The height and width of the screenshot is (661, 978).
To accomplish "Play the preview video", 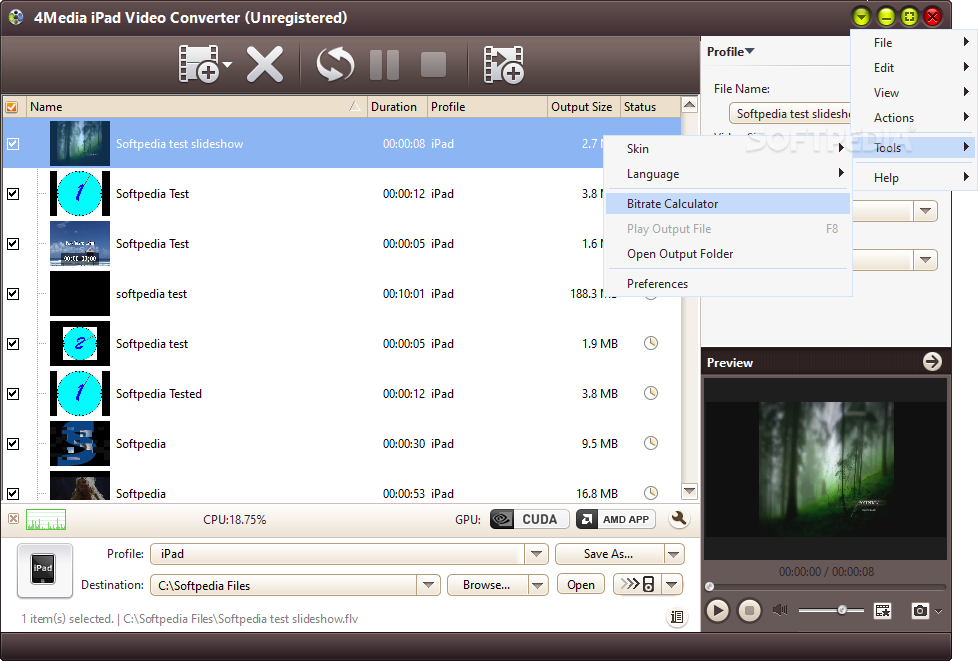I will point(717,610).
